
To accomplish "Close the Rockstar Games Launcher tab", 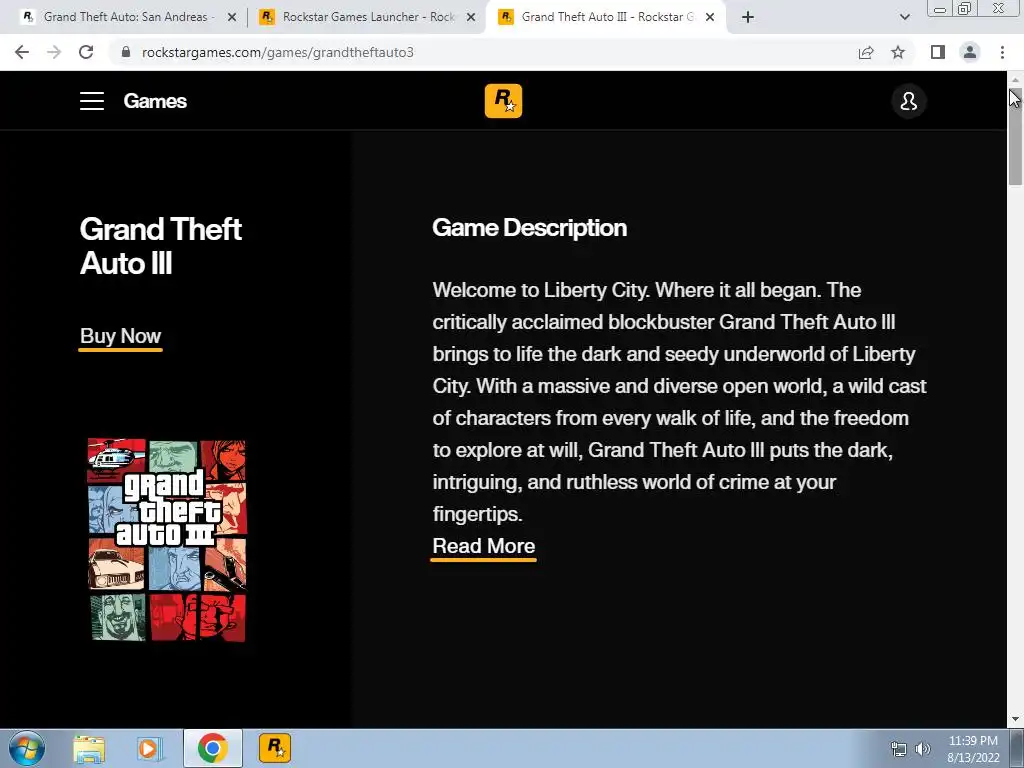I will [471, 17].
